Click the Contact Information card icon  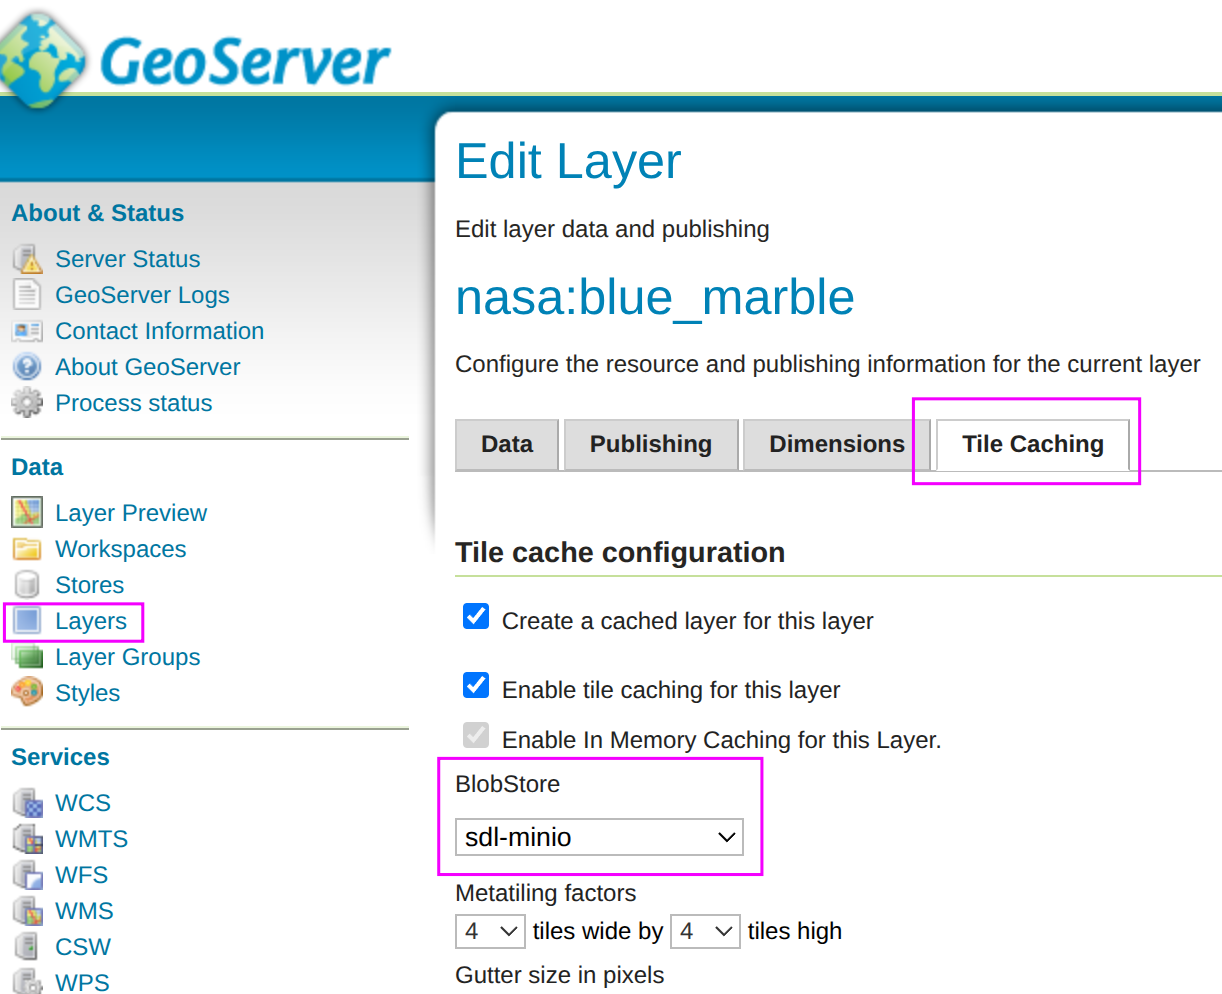tap(27, 331)
